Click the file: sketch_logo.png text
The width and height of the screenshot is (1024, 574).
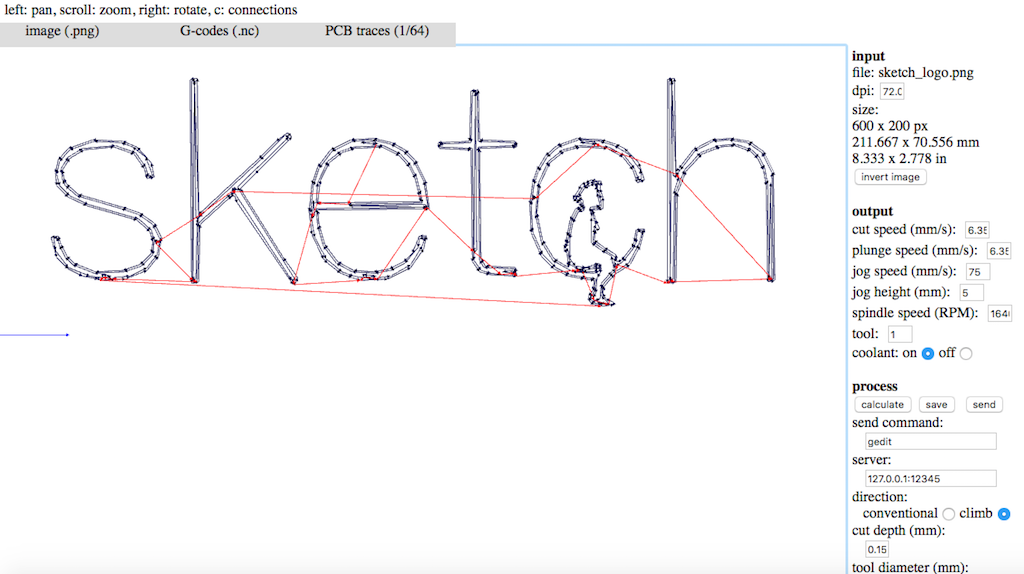(x=912, y=72)
